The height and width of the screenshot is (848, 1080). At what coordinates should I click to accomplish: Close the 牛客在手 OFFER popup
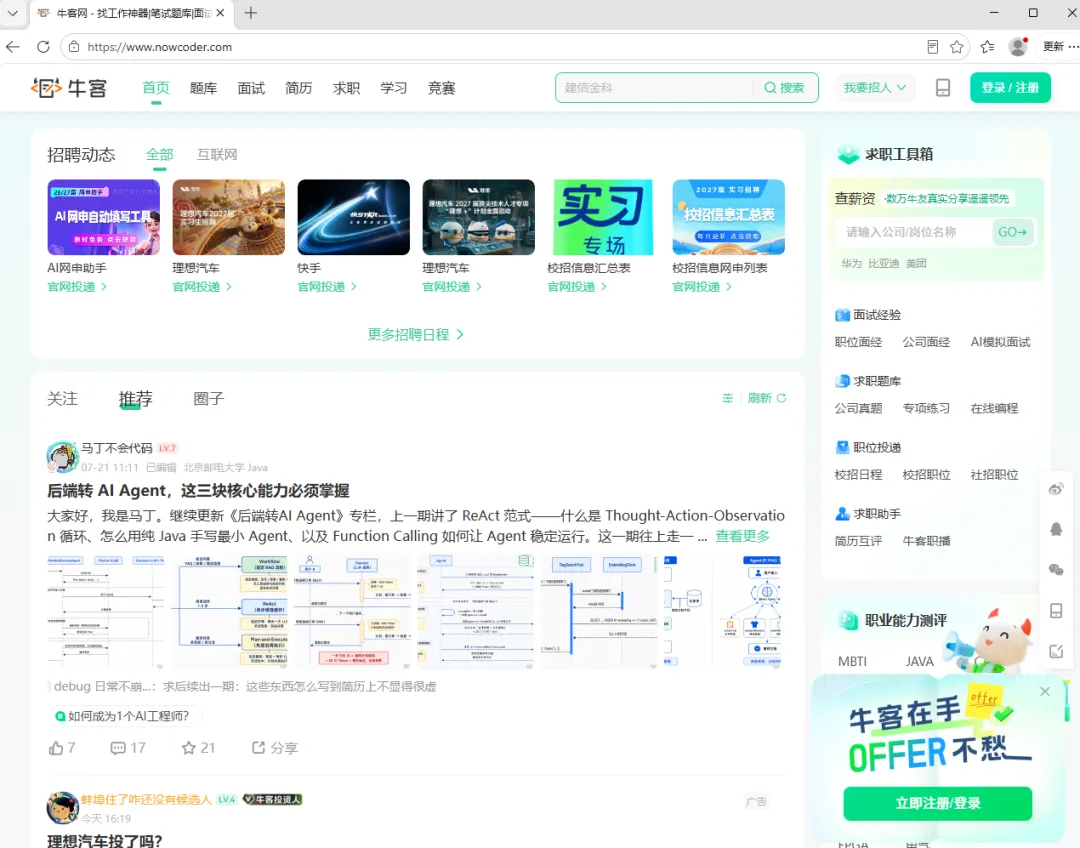pos(1045,692)
